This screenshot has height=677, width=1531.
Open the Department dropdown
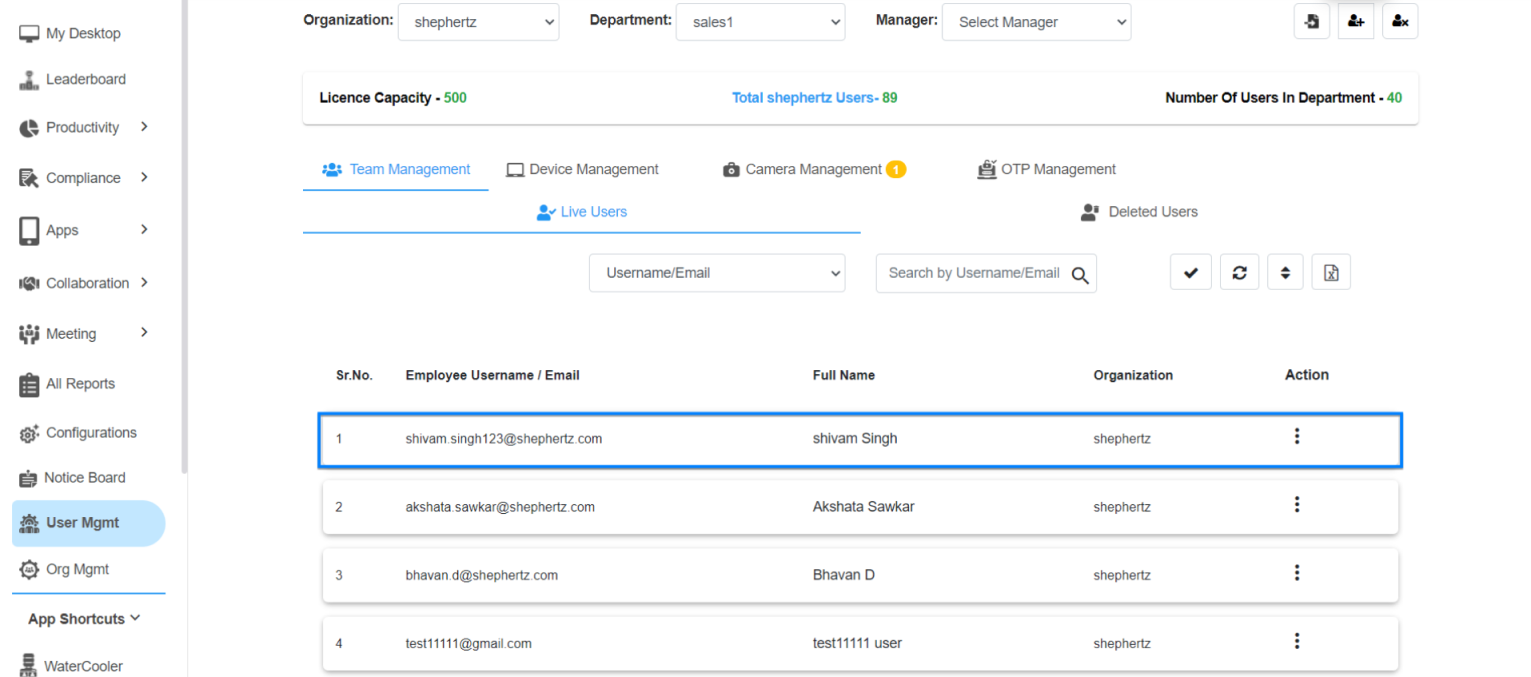tap(760, 22)
